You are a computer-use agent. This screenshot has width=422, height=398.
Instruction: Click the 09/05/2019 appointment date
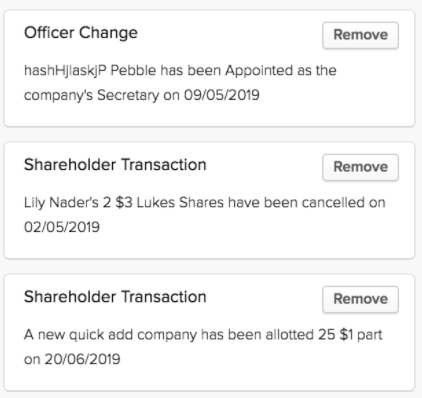coord(222,95)
